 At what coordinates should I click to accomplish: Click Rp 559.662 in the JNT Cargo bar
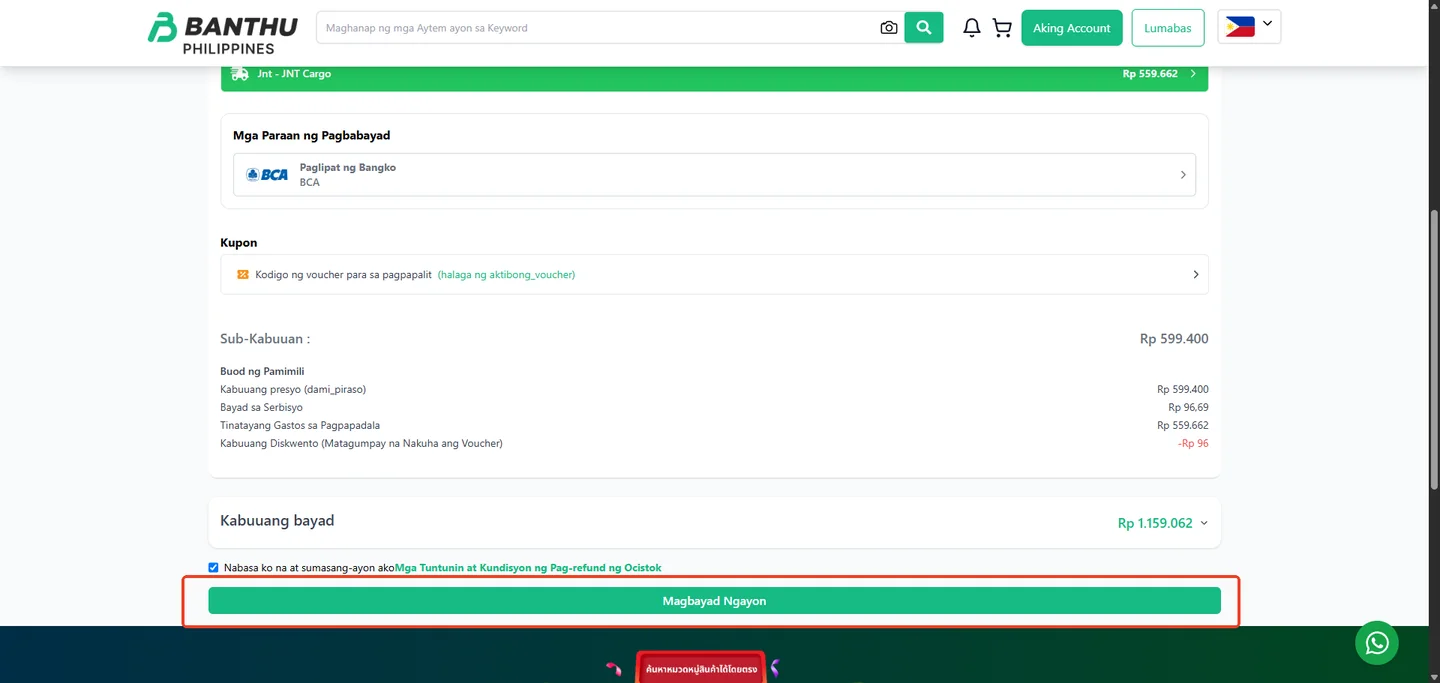(x=1150, y=74)
